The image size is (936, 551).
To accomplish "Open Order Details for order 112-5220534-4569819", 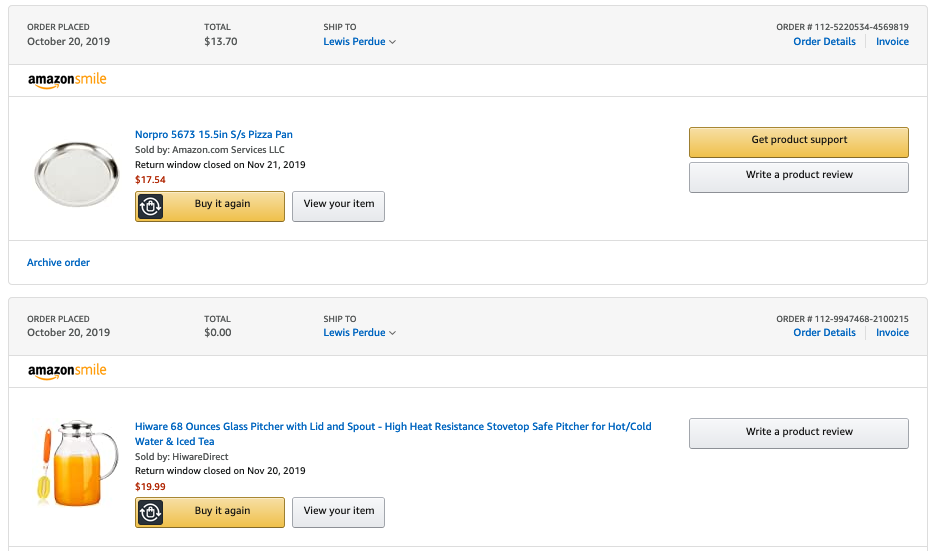I will tap(824, 41).
